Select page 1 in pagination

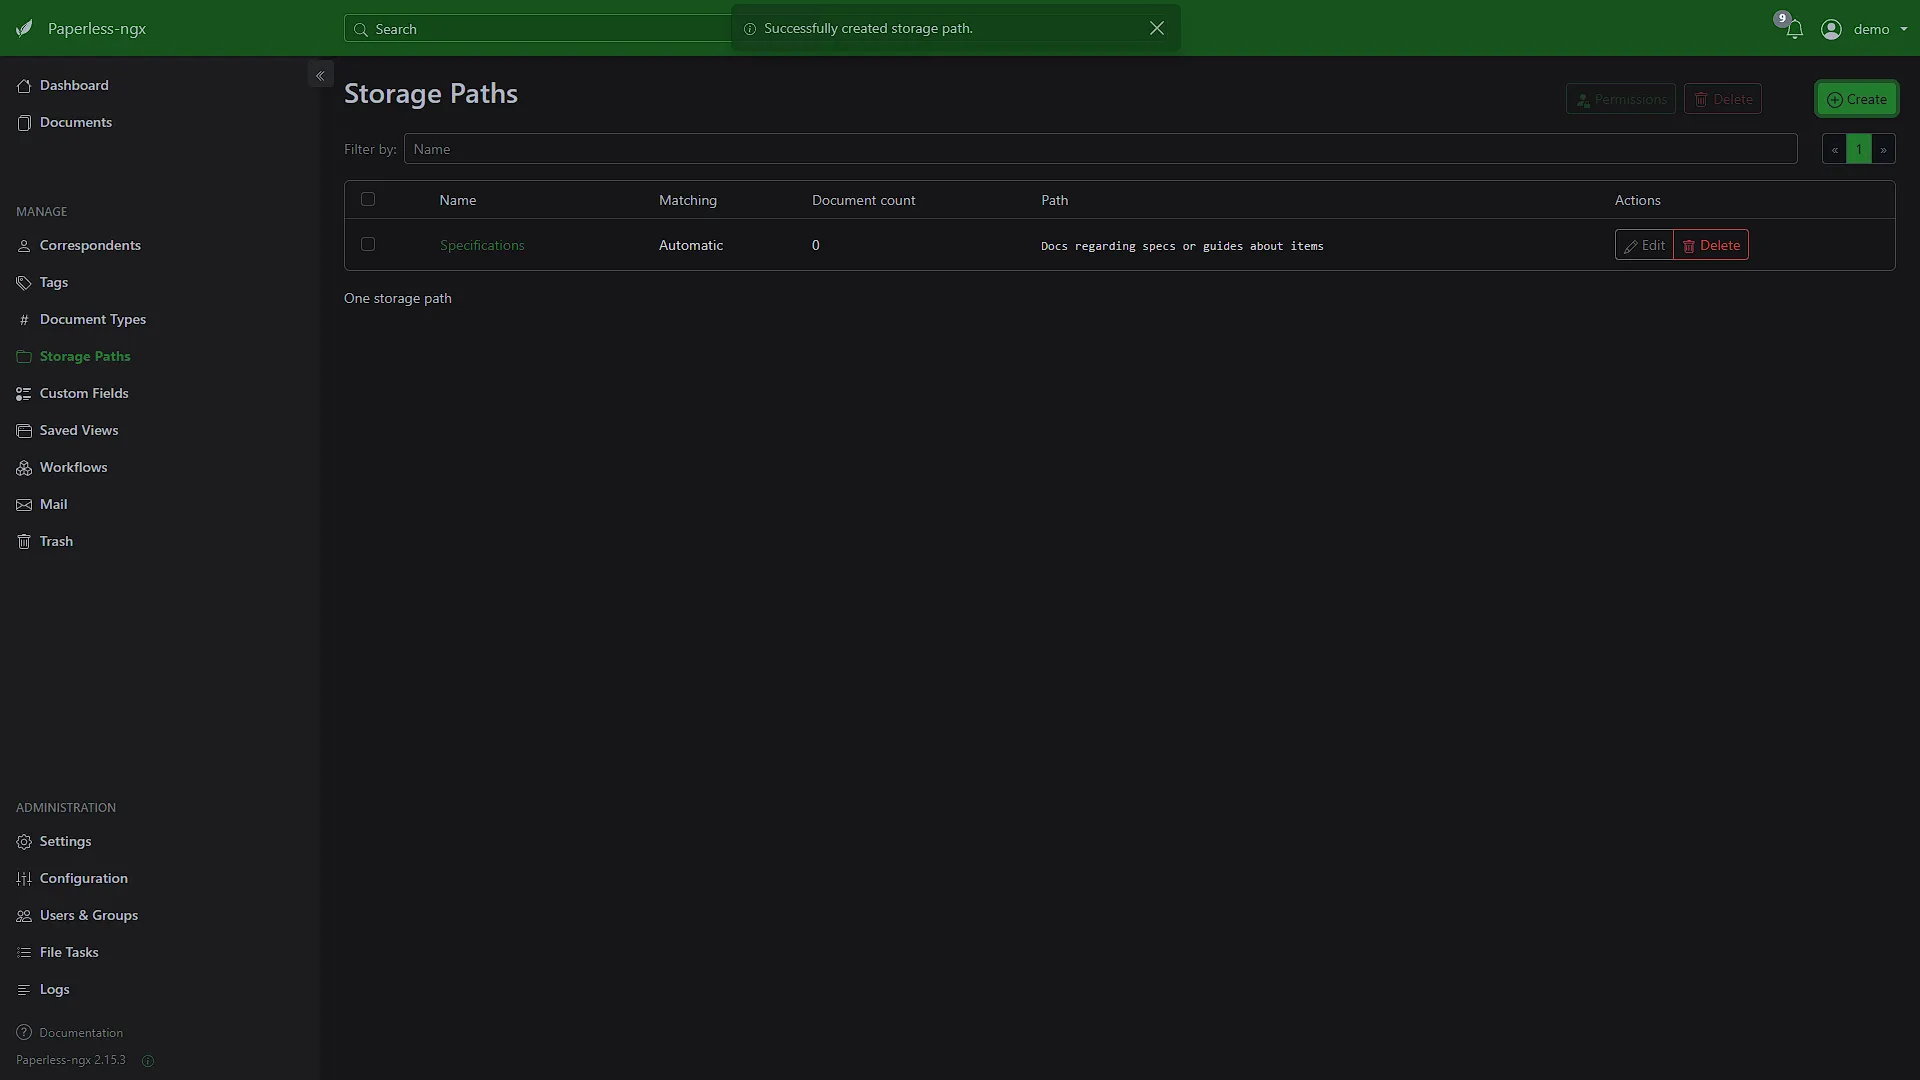[x=1858, y=149]
